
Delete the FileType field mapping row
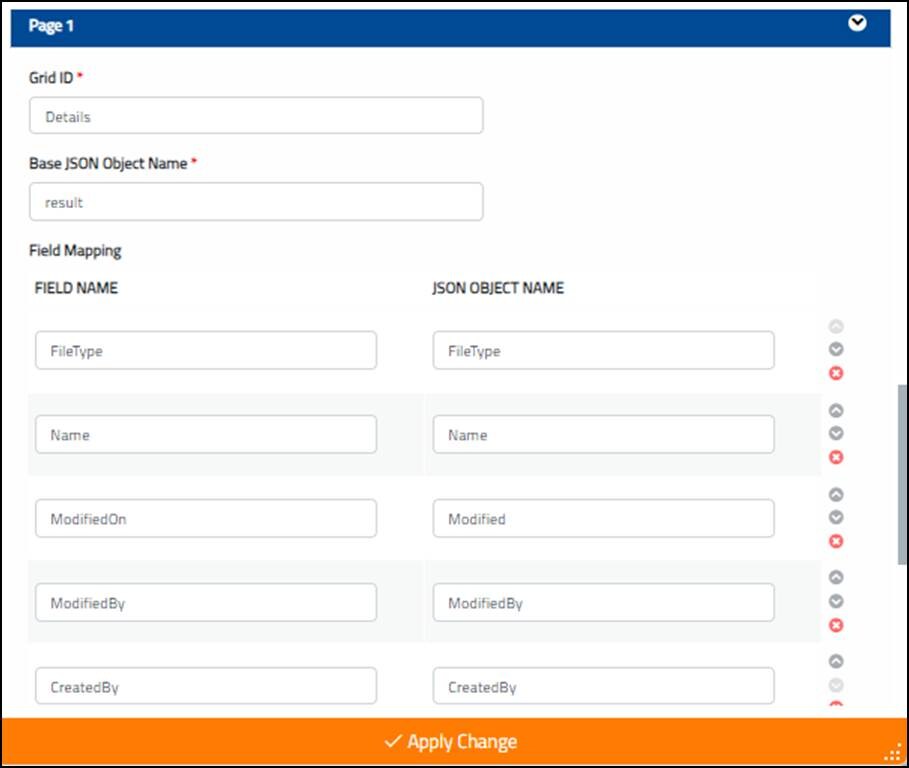pyautogui.click(x=836, y=373)
